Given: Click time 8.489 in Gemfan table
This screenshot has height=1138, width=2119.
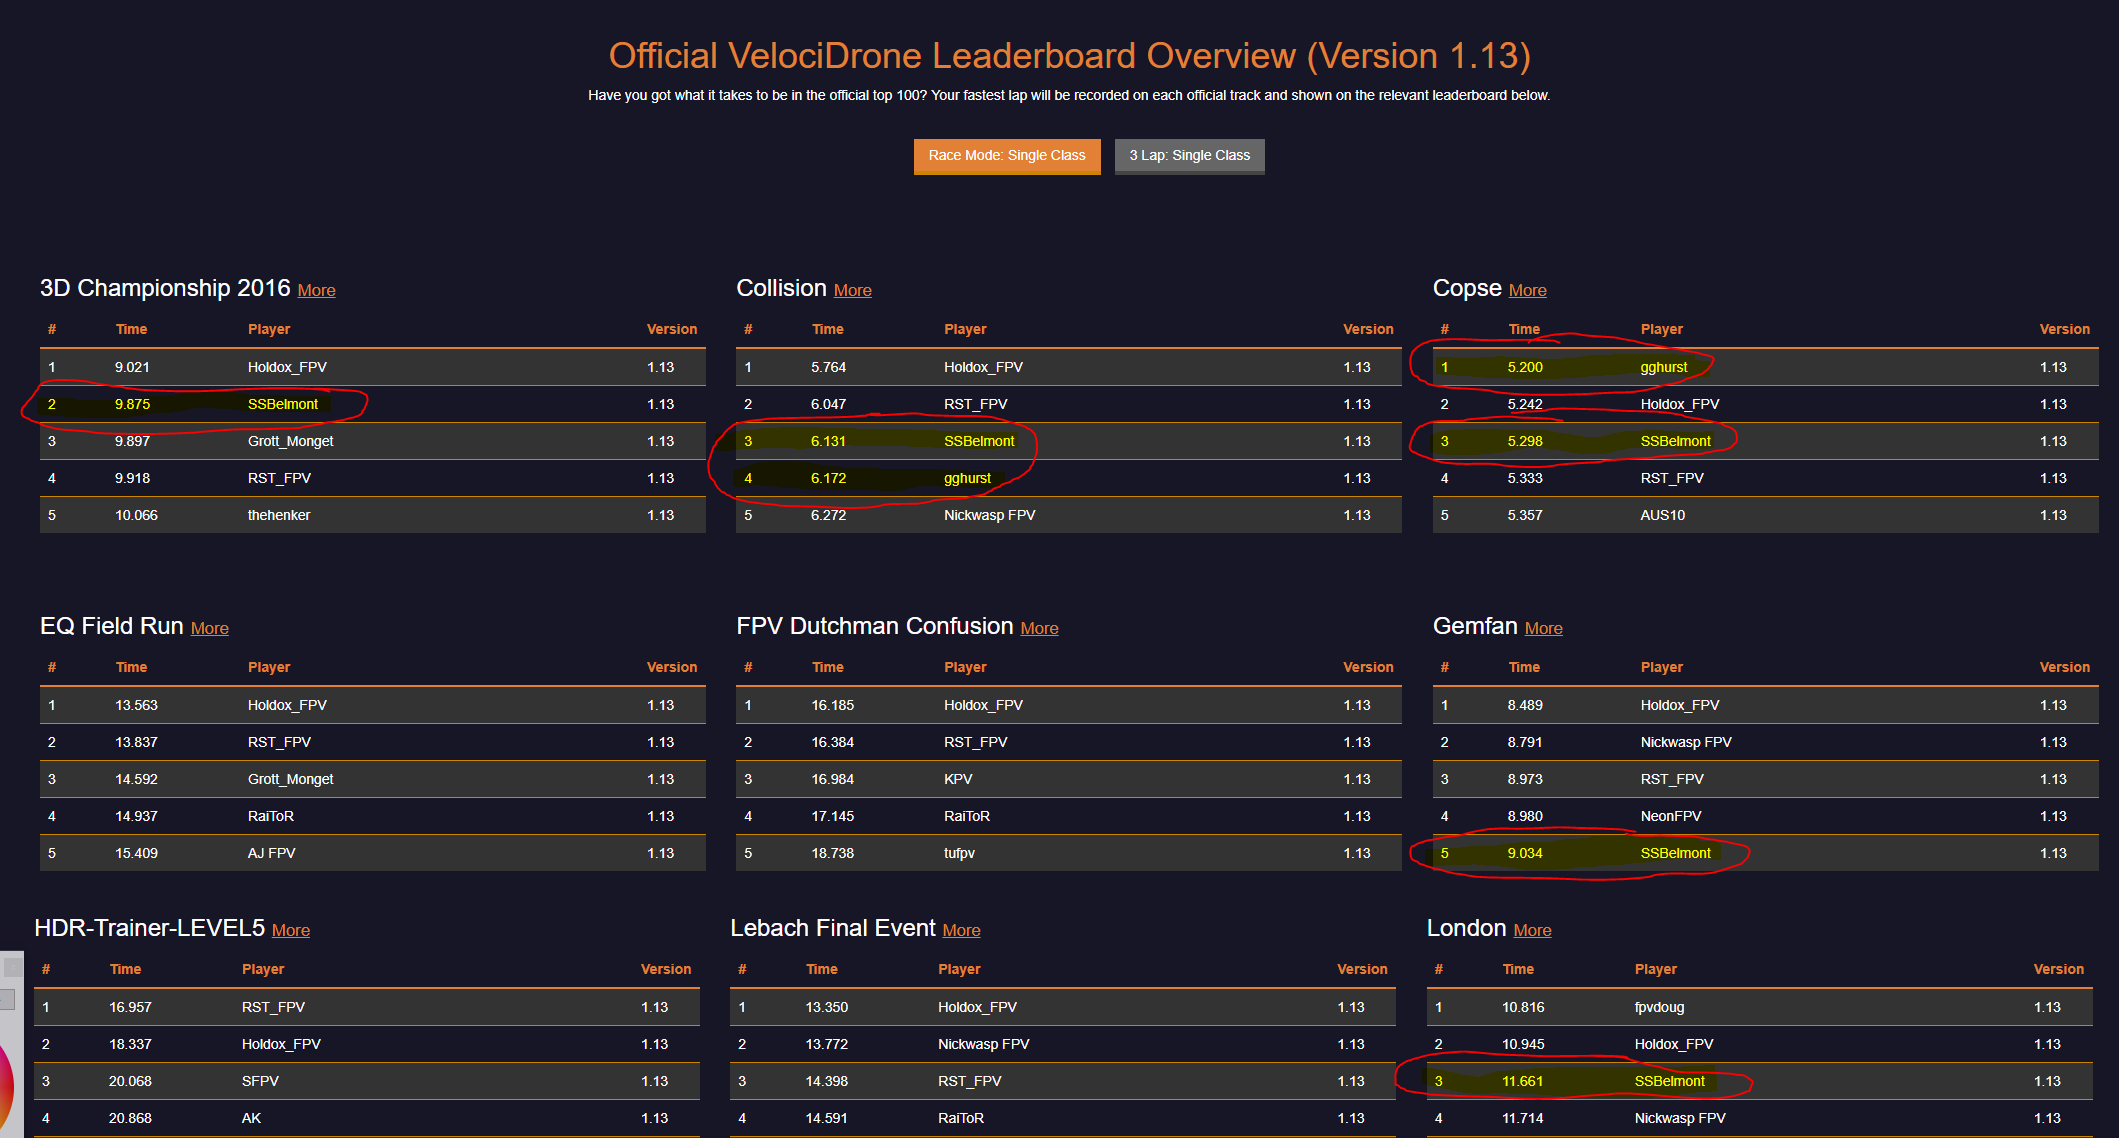Looking at the screenshot, I should point(1525,705).
